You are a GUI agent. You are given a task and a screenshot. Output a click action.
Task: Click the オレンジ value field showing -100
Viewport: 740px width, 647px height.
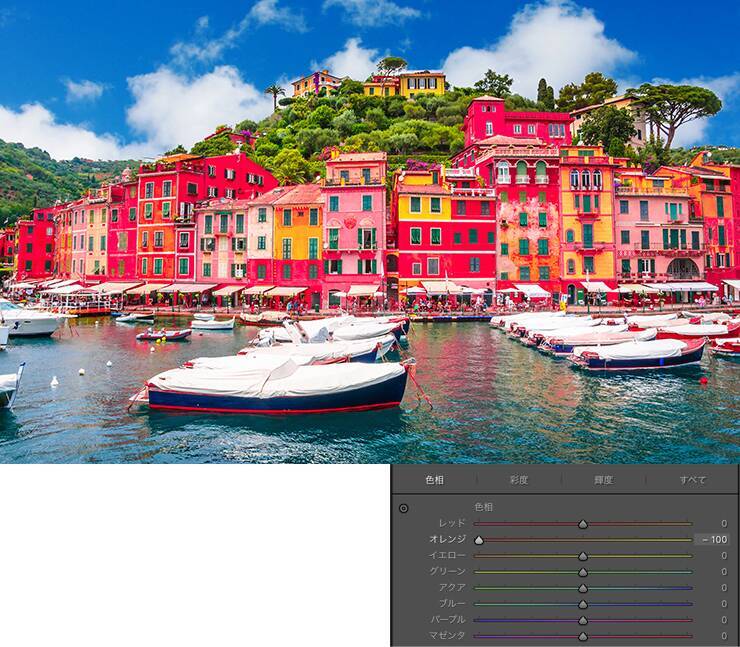[713, 540]
